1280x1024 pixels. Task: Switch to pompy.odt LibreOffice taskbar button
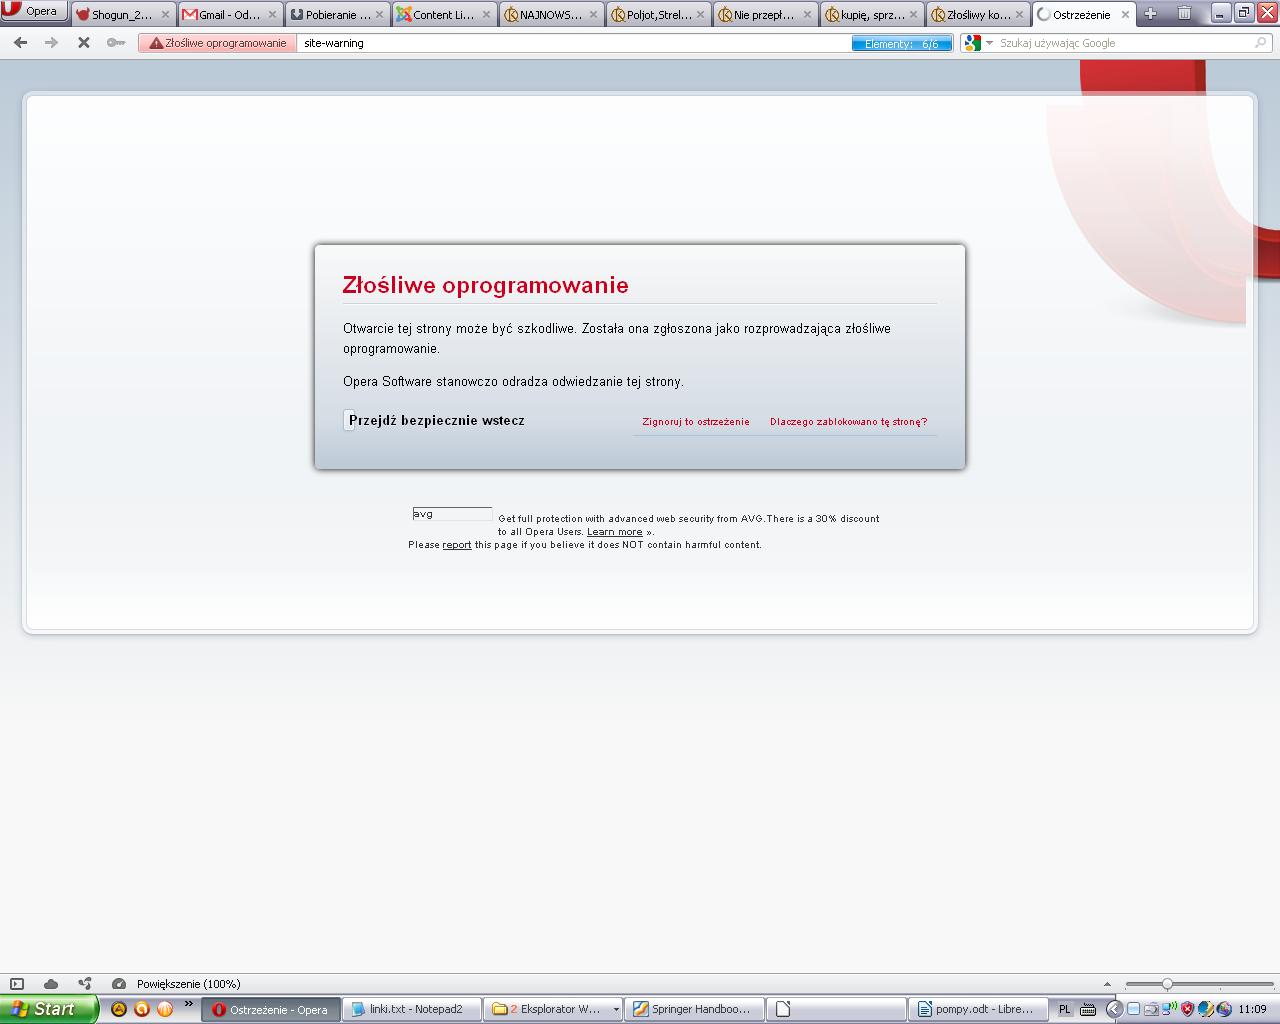click(x=978, y=1009)
